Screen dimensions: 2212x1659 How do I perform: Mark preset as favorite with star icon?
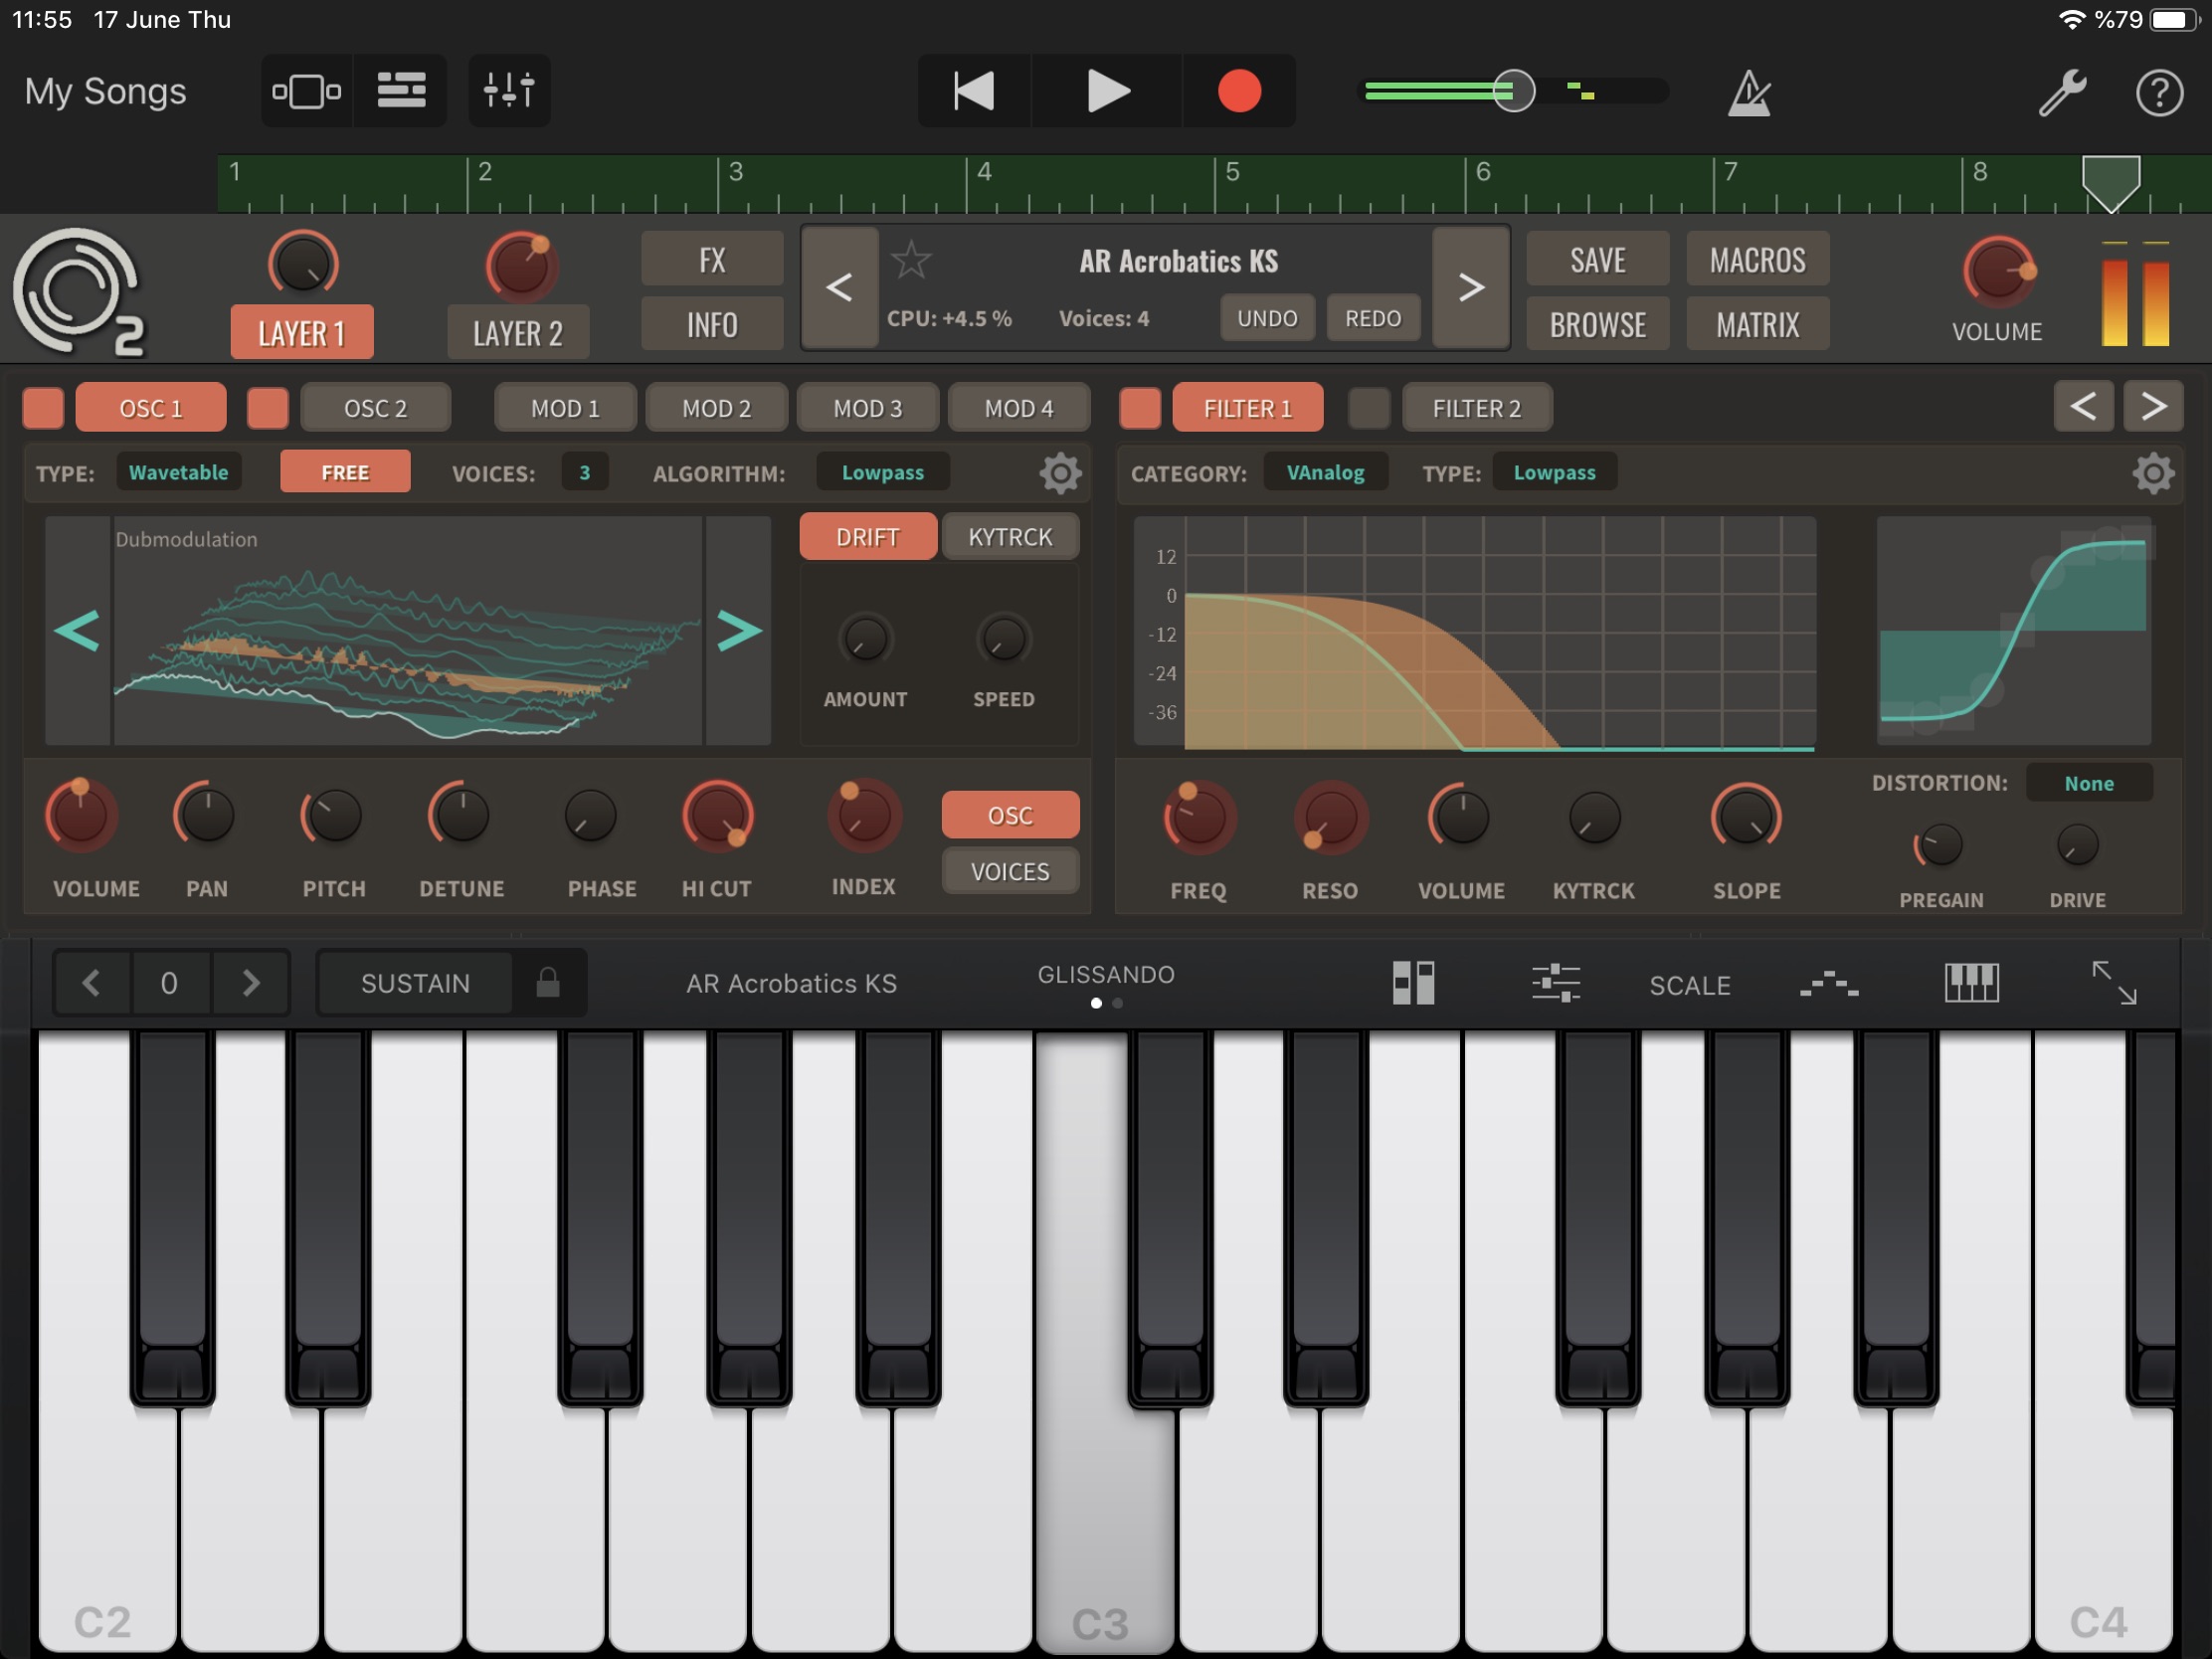click(x=911, y=261)
